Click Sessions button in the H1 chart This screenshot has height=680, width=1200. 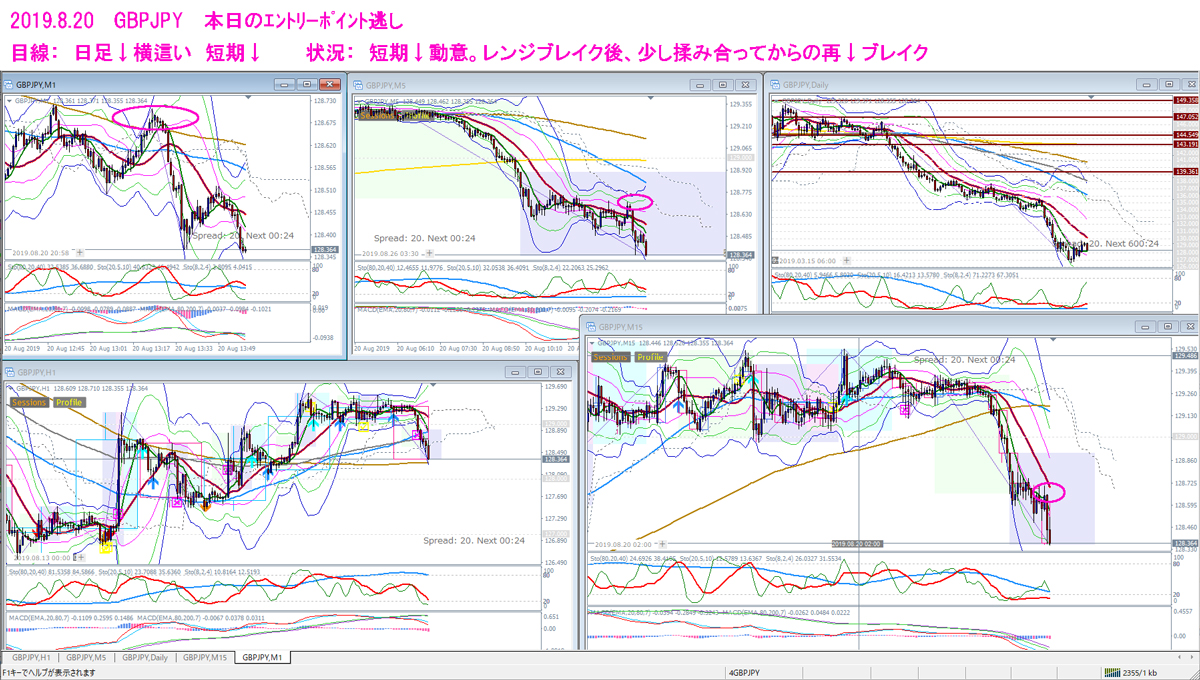coord(29,402)
